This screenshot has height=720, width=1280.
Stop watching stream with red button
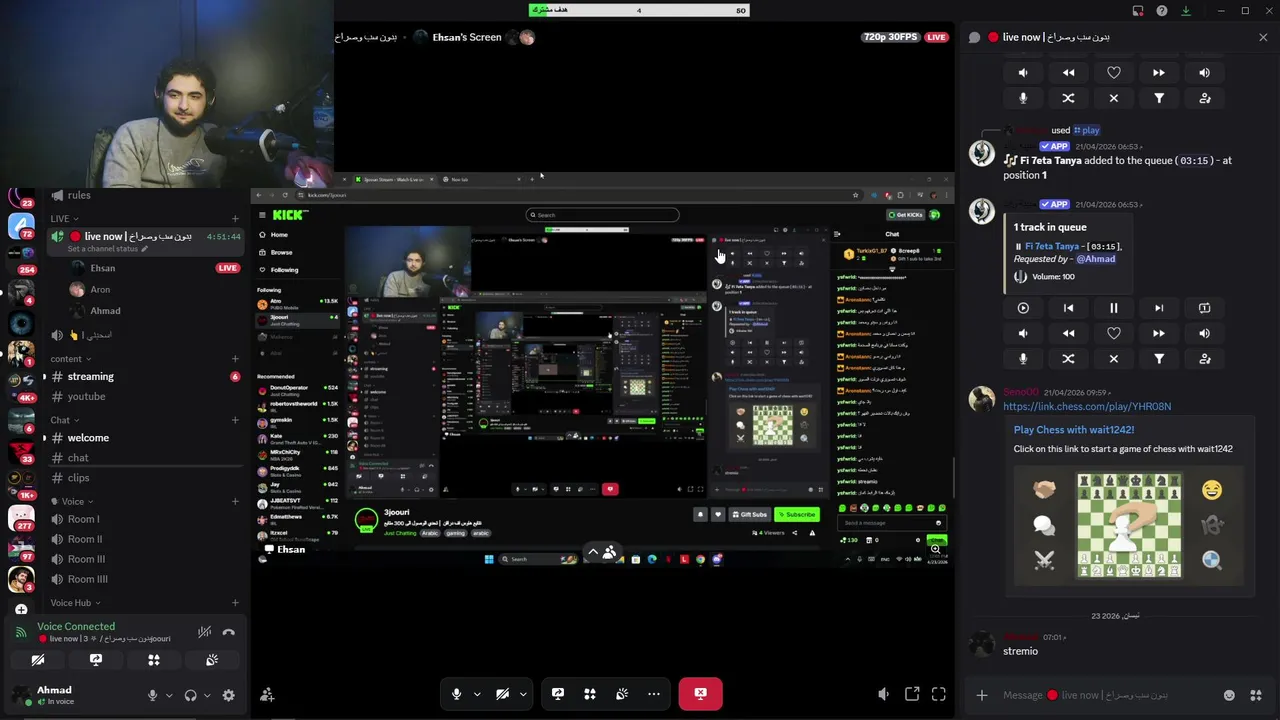click(700, 693)
